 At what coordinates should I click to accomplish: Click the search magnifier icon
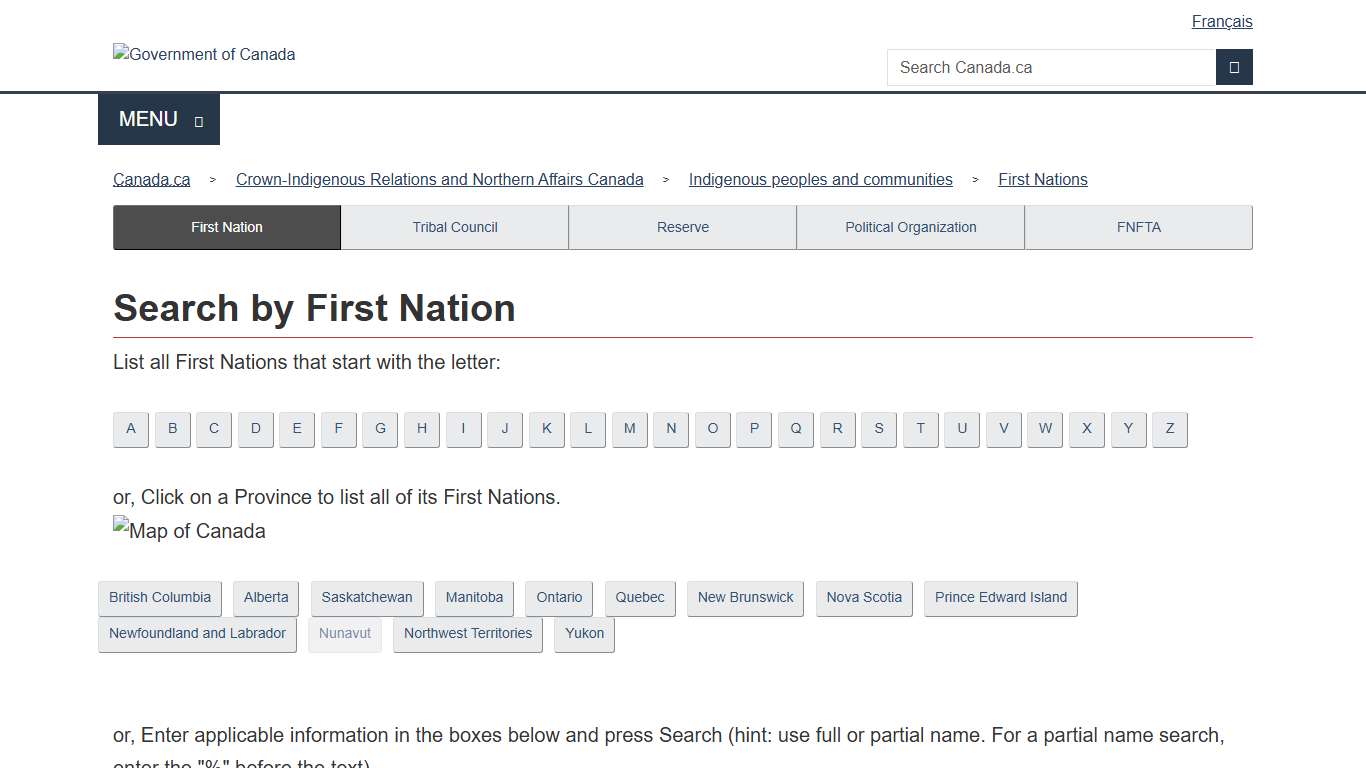[1234, 67]
